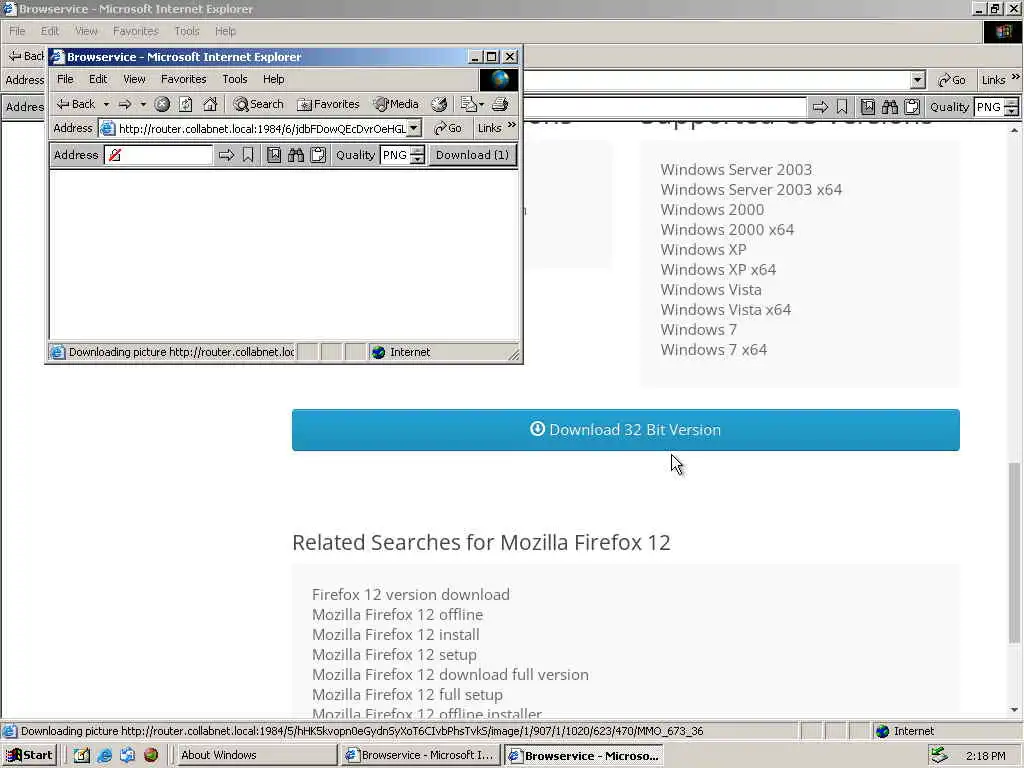The image size is (1024, 768).
Task: Open the Forward history dropdown arrow in front window
Action: click(x=143, y=104)
